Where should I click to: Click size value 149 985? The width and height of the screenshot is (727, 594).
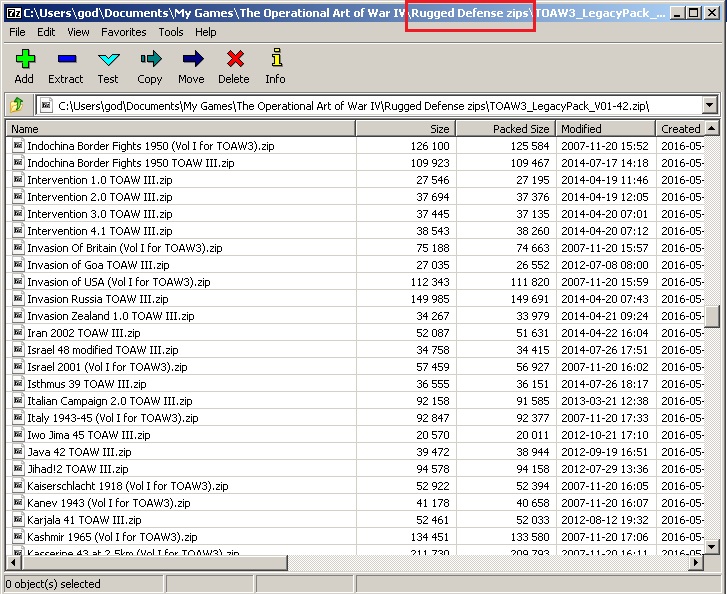tap(430, 299)
